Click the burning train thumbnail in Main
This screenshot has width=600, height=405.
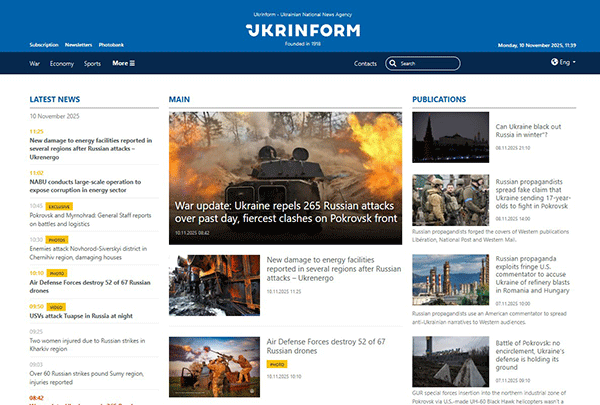click(214, 285)
